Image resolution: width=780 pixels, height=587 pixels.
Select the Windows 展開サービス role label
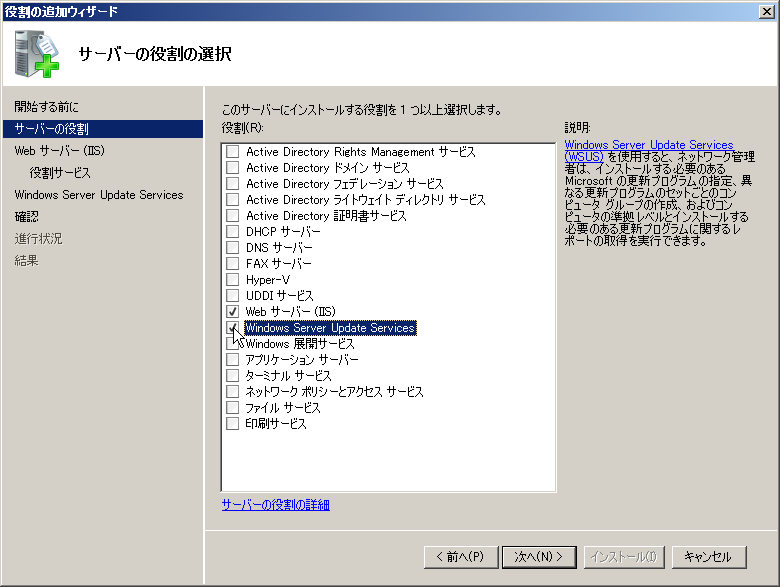tap(300, 344)
